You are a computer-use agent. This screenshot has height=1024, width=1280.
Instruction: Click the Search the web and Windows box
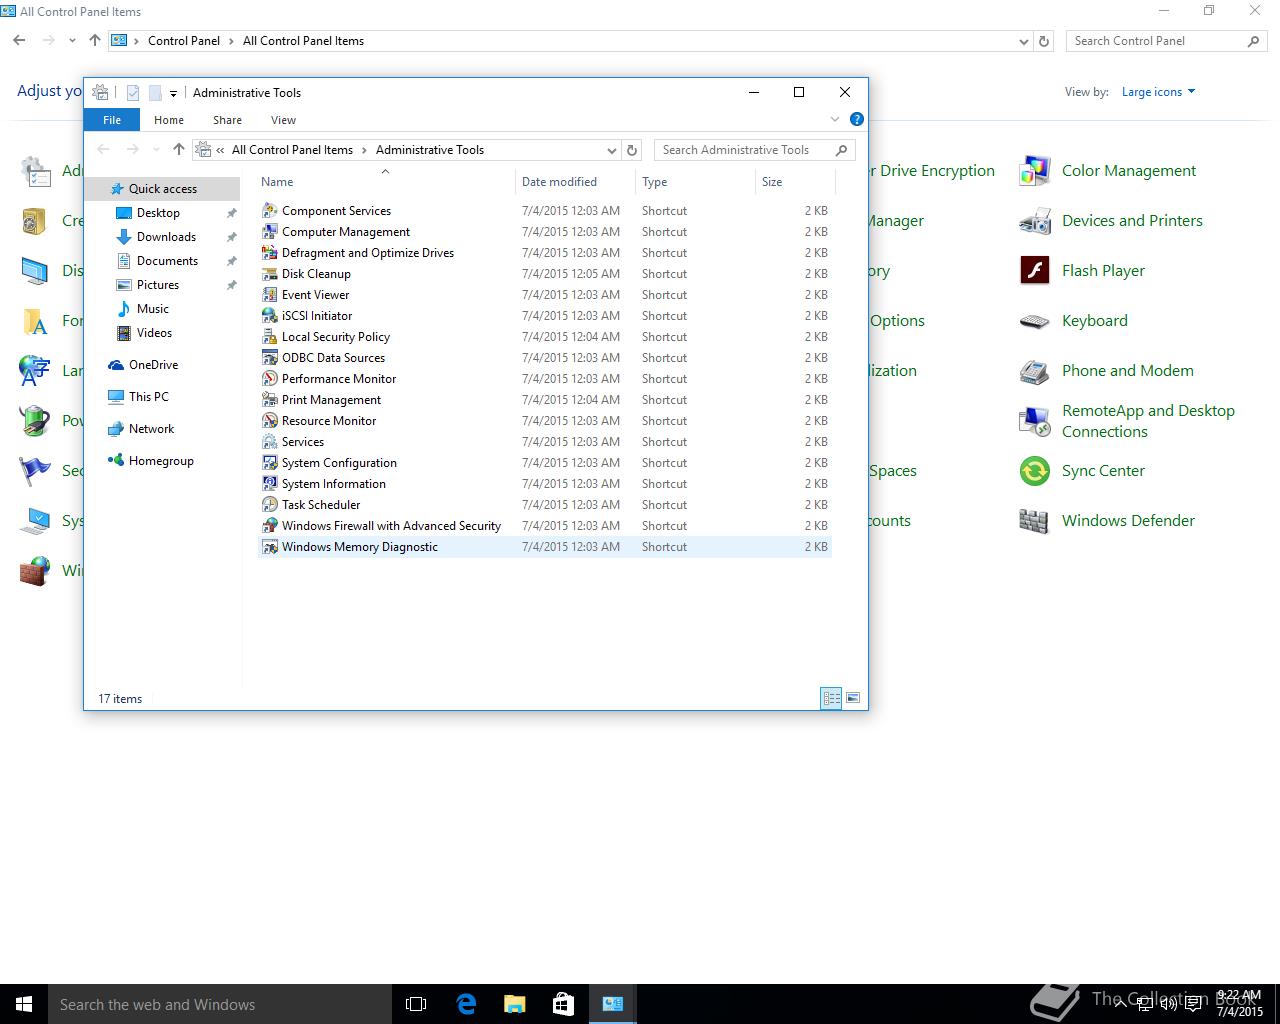click(x=220, y=1004)
